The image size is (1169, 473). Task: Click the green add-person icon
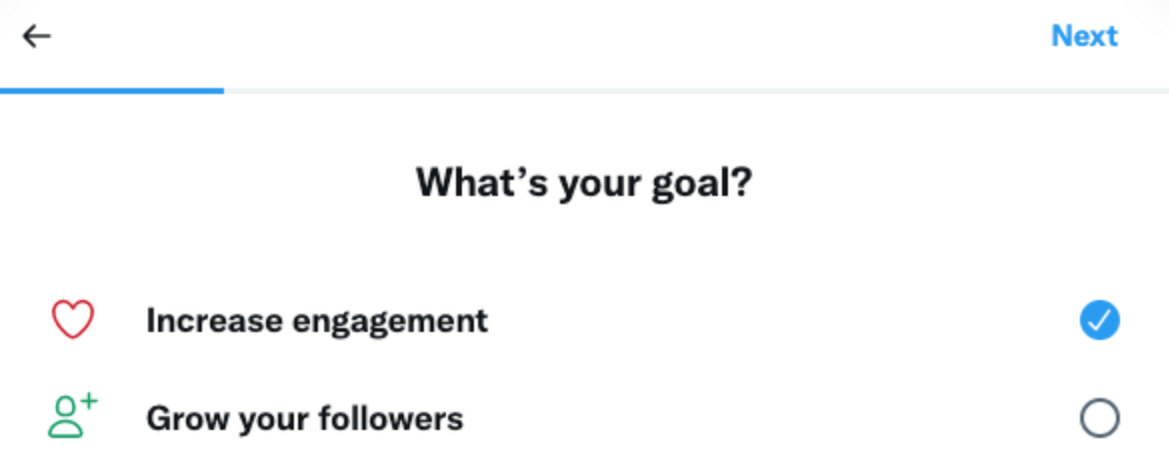72,417
